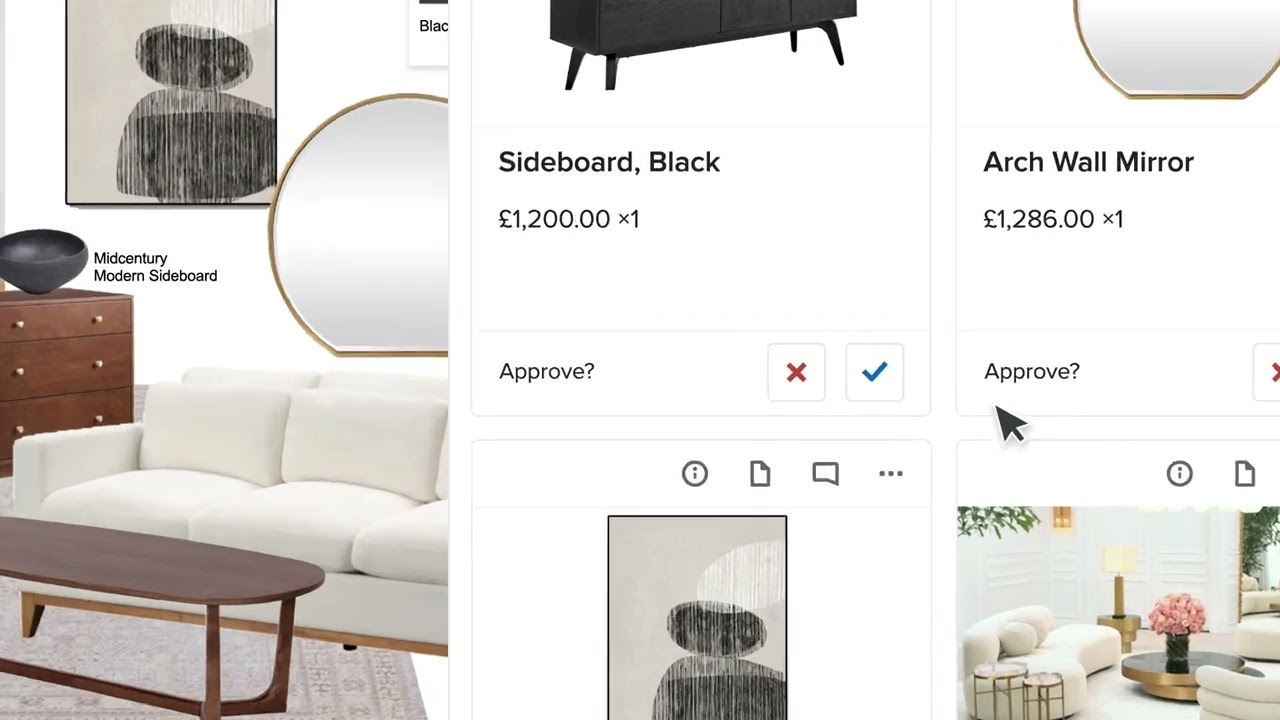
Task: Click the Midcentury Modern Sideboard label
Action: pos(155,267)
